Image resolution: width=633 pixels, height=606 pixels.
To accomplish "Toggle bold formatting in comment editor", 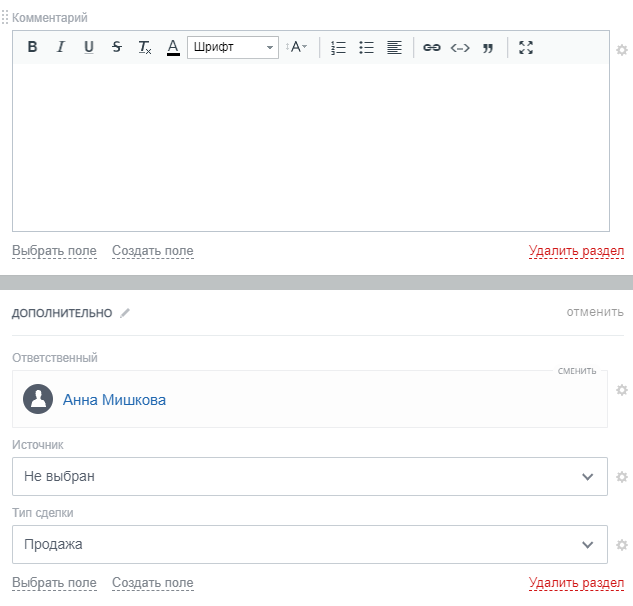I will 32,47.
